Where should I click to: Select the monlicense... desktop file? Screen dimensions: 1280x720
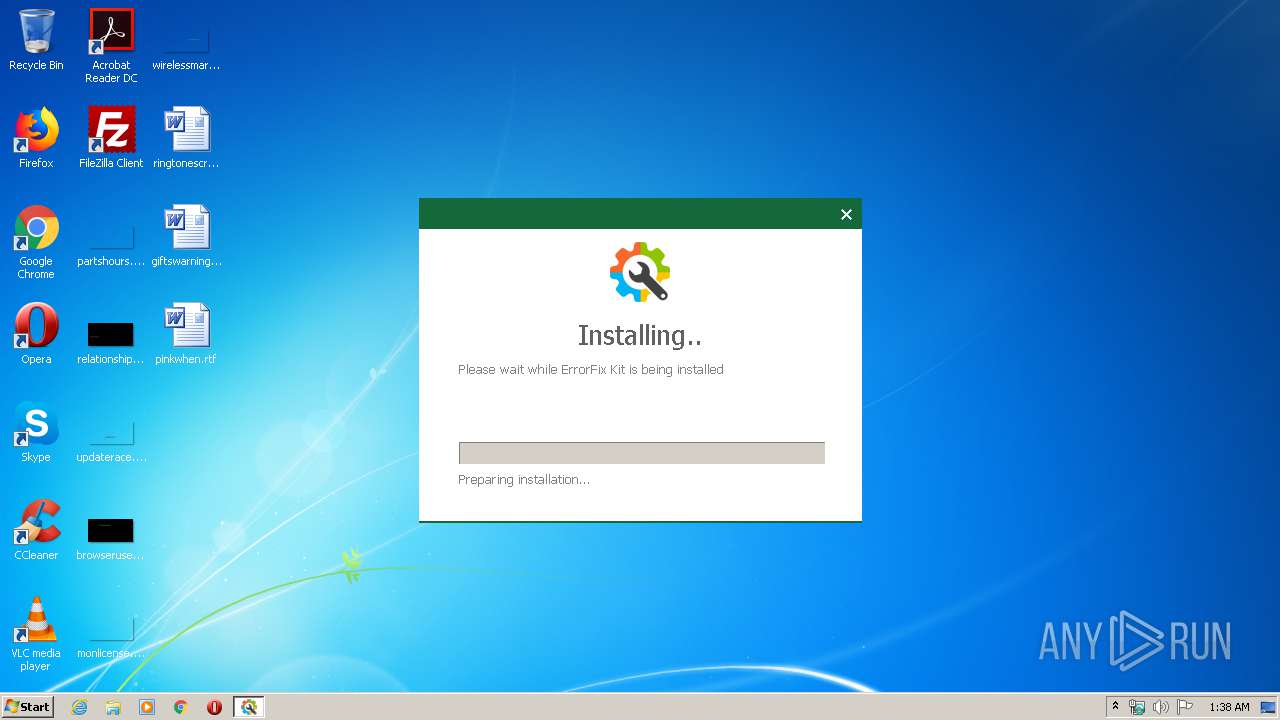click(111, 638)
